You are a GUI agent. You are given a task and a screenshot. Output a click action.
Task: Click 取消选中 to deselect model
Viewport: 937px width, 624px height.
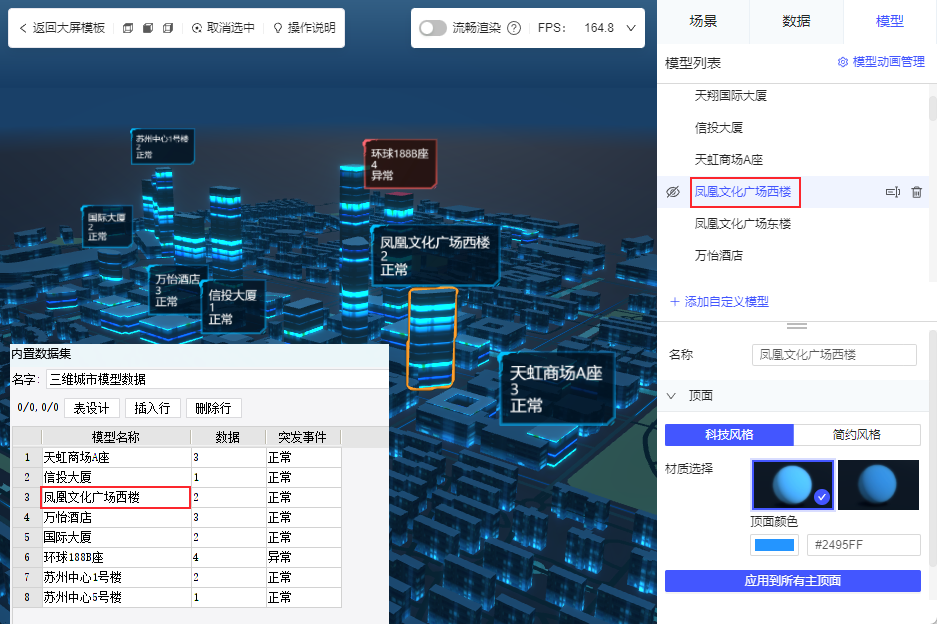(223, 27)
